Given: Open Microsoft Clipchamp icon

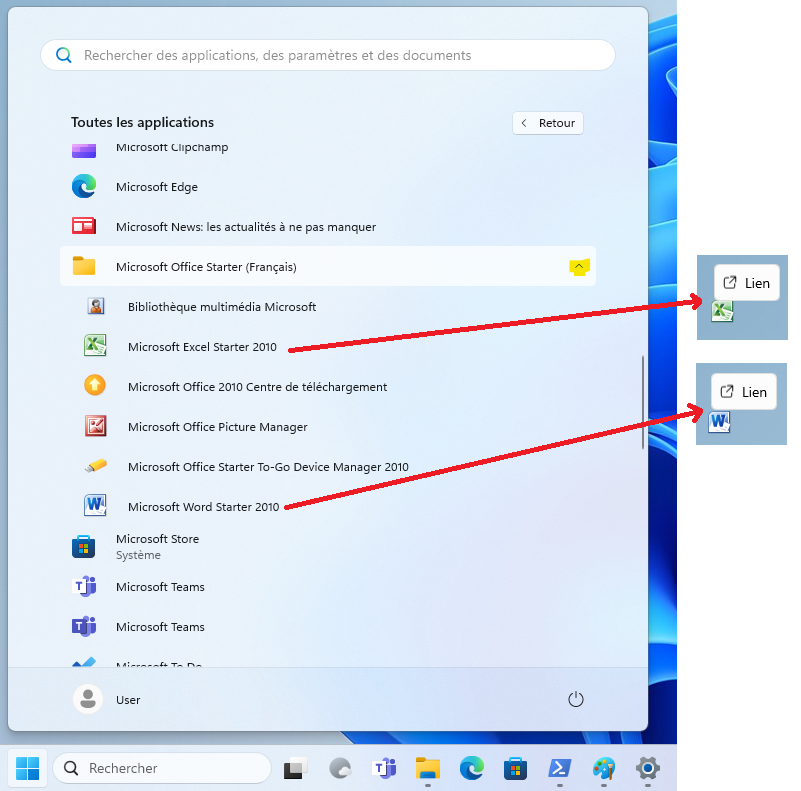Looking at the screenshot, I should (x=84, y=151).
